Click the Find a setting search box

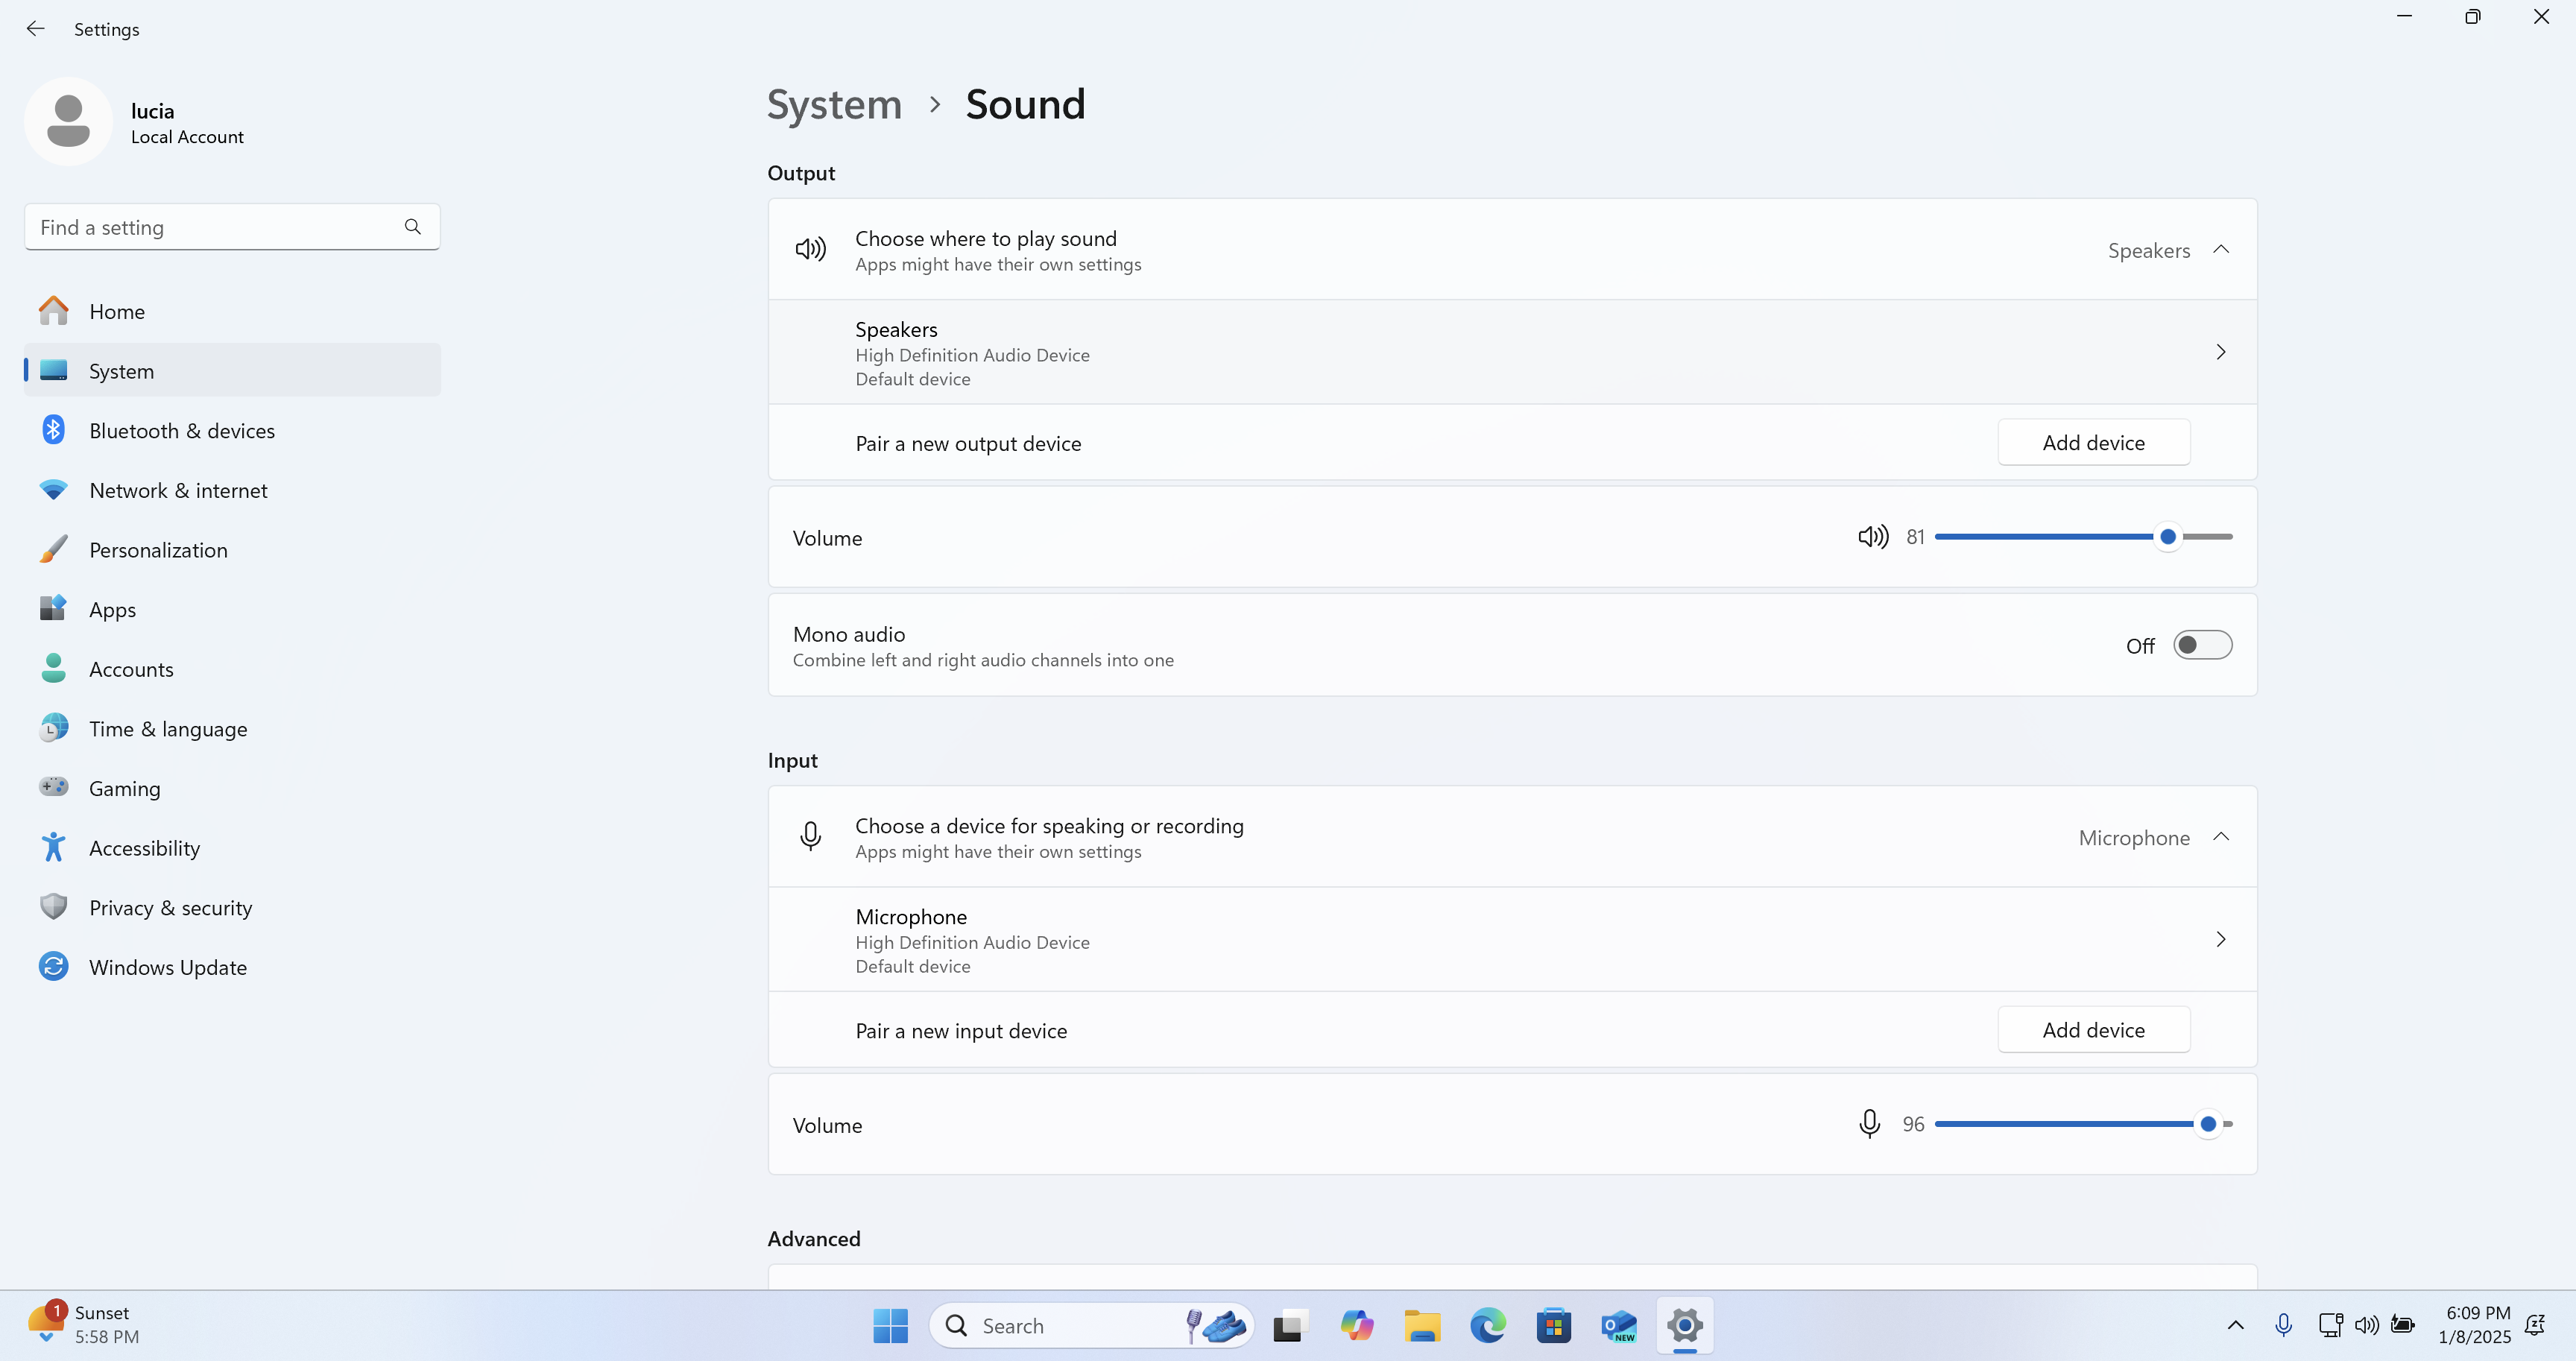pos(215,227)
